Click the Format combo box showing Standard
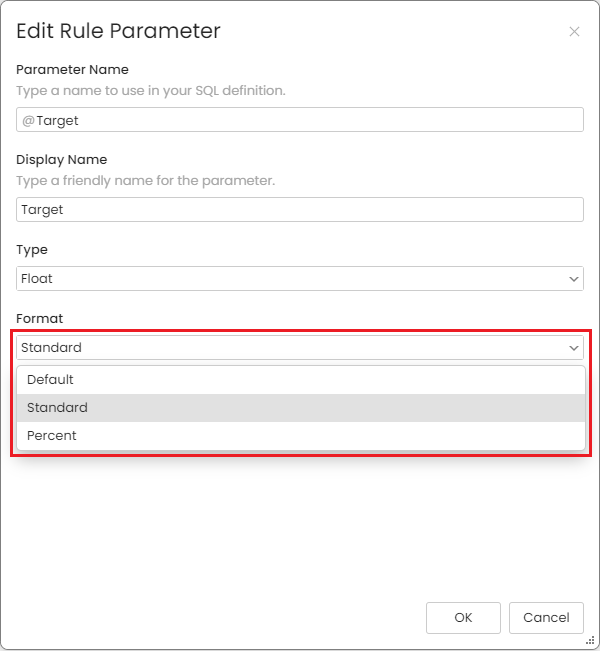The width and height of the screenshot is (600, 651). coord(300,348)
